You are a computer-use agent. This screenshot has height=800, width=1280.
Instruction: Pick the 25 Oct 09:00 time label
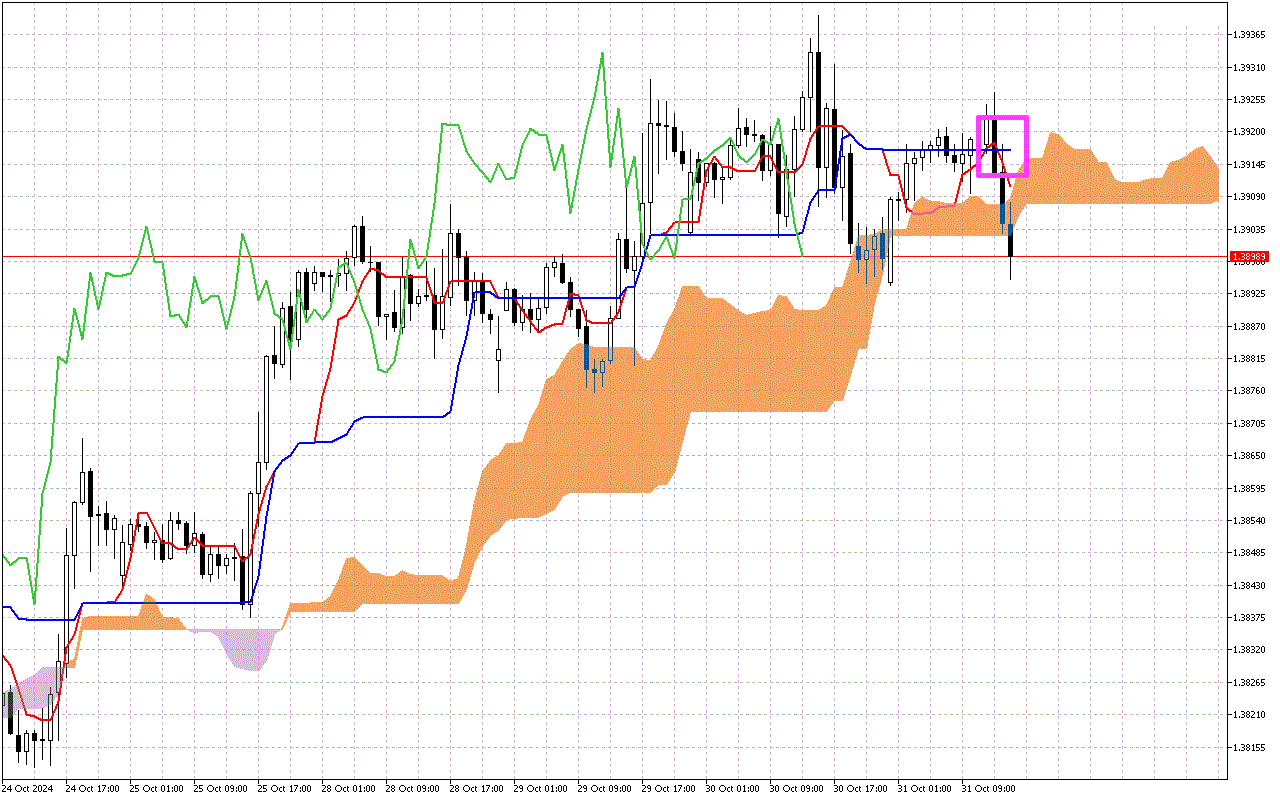click(221, 789)
